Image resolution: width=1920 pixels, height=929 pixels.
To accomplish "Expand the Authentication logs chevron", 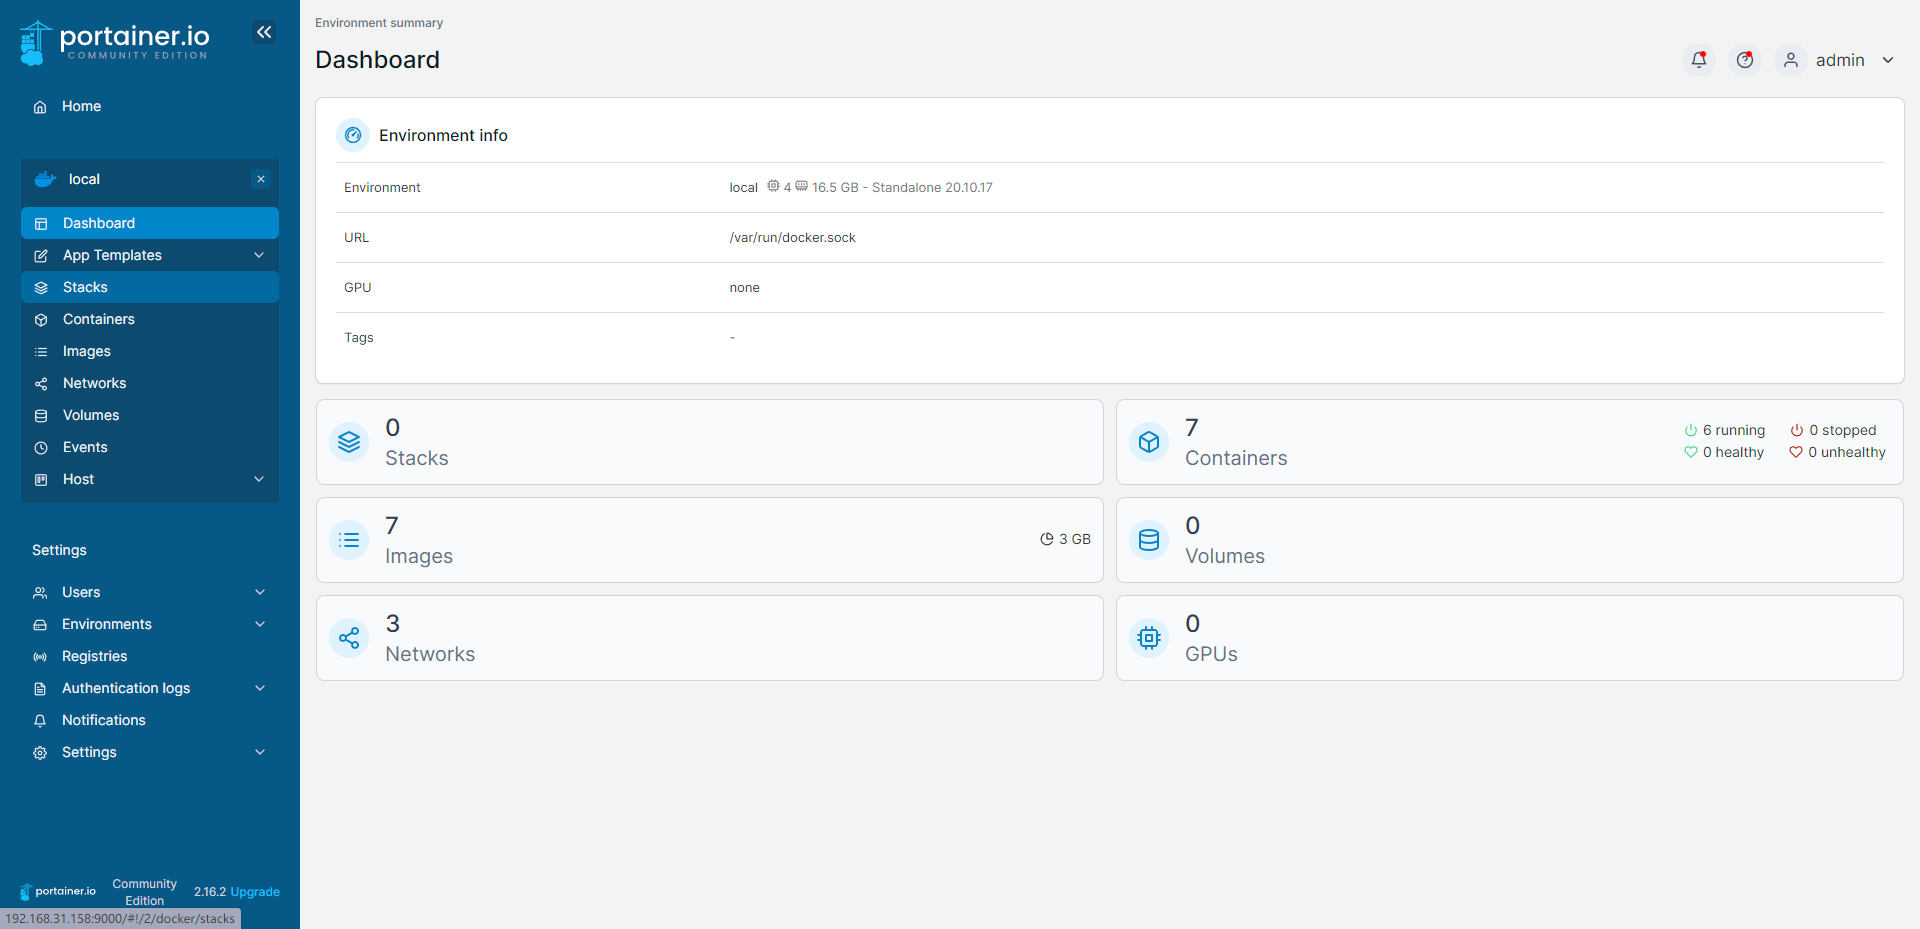I will pyautogui.click(x=260, y=688).
